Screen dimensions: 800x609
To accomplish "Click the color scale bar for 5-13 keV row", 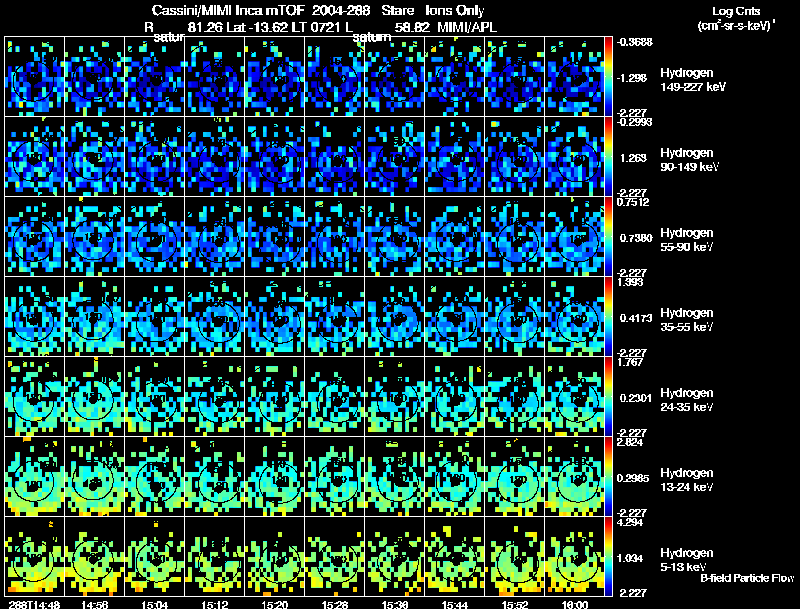I will pyautogui.click(x=608, y=557).
